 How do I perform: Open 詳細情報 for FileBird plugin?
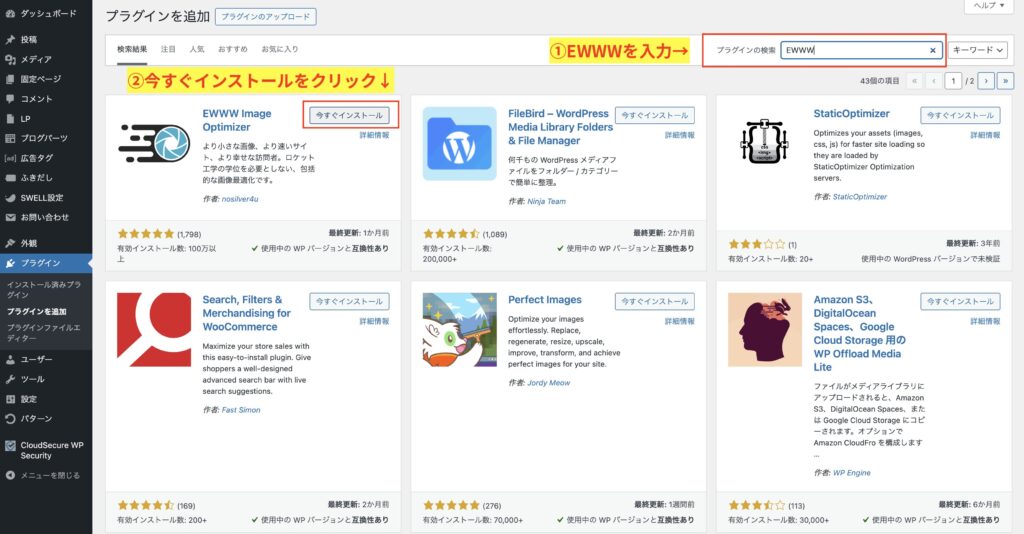click(679, 134)
